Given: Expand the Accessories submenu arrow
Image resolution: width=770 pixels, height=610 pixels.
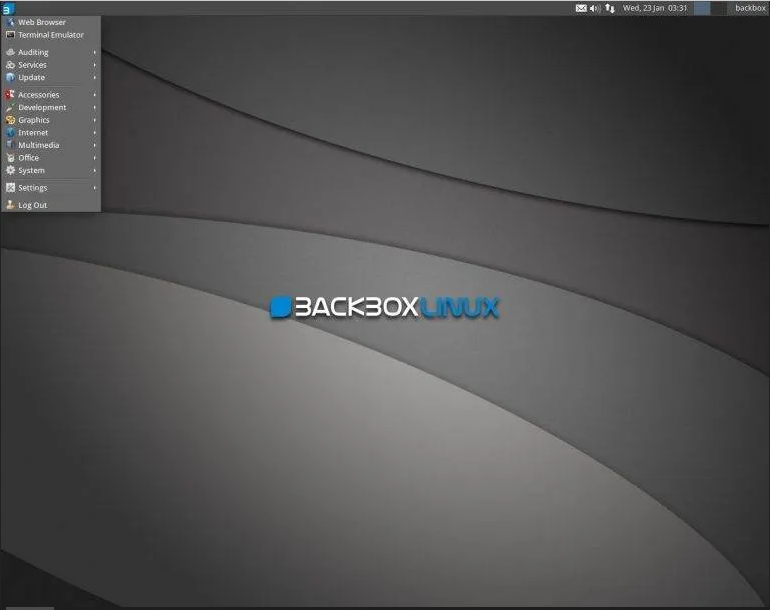Looking at the screenshot, I should 94,95.
